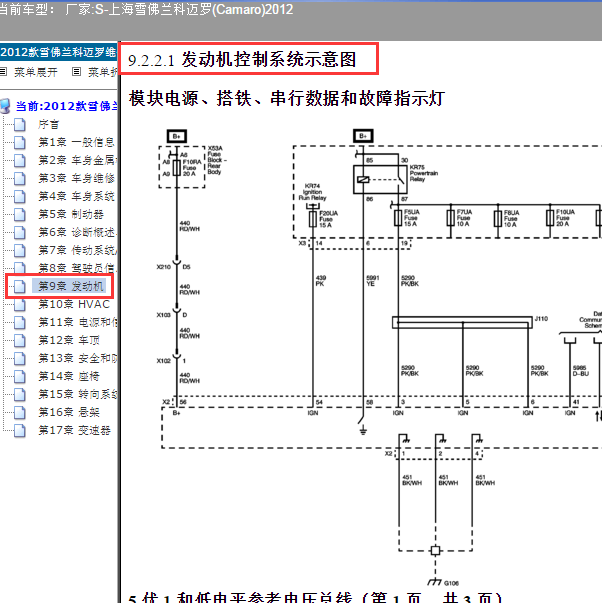Click the page icon beside 第7章 传动系统

click(20, 250)
